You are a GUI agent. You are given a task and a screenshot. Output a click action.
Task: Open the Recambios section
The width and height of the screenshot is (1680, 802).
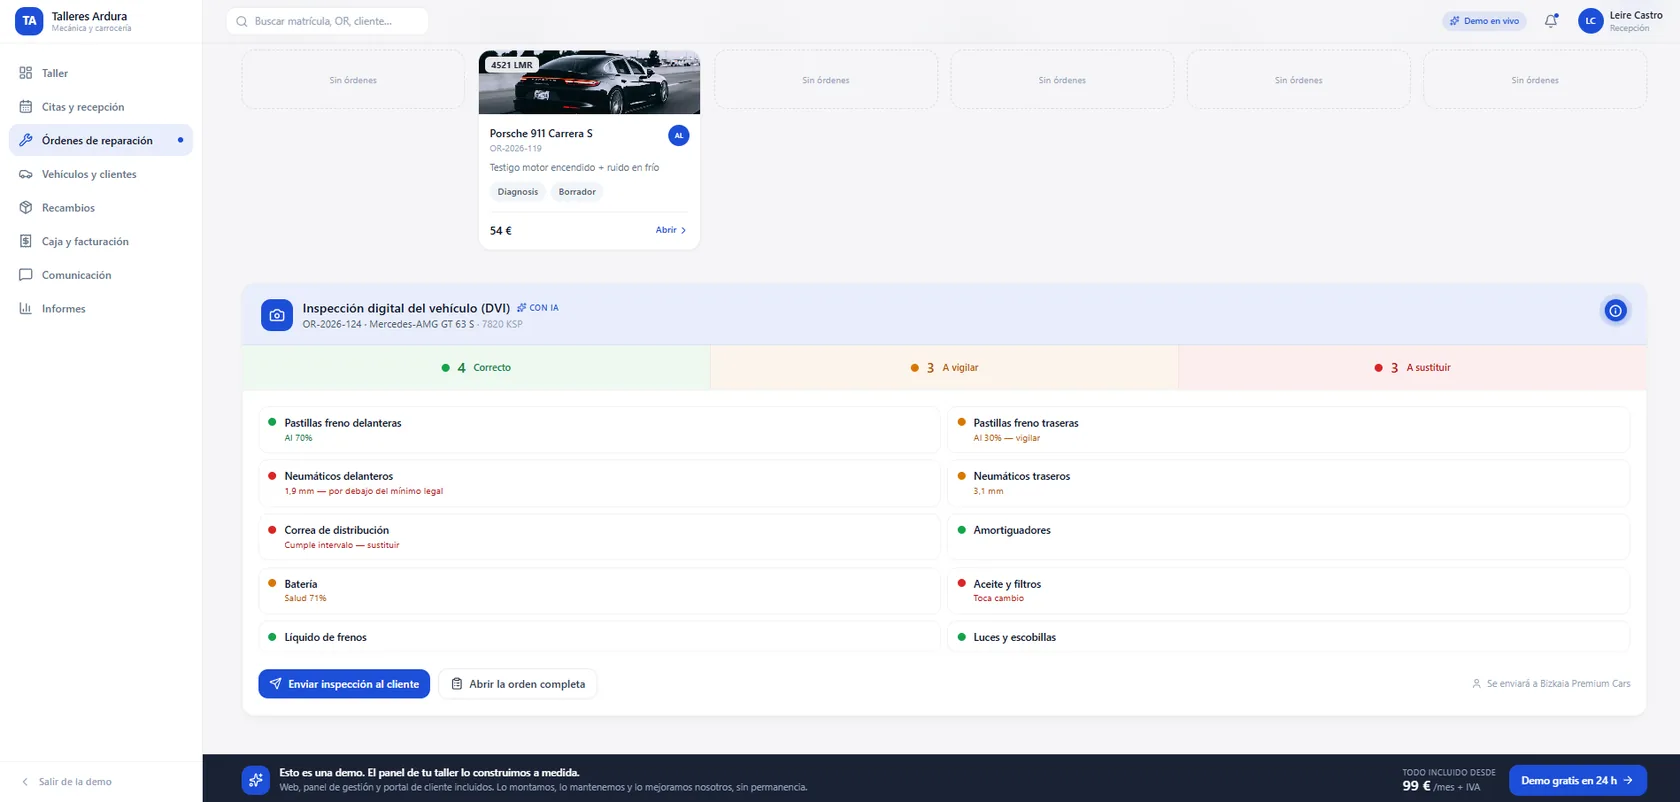(100, 208)
